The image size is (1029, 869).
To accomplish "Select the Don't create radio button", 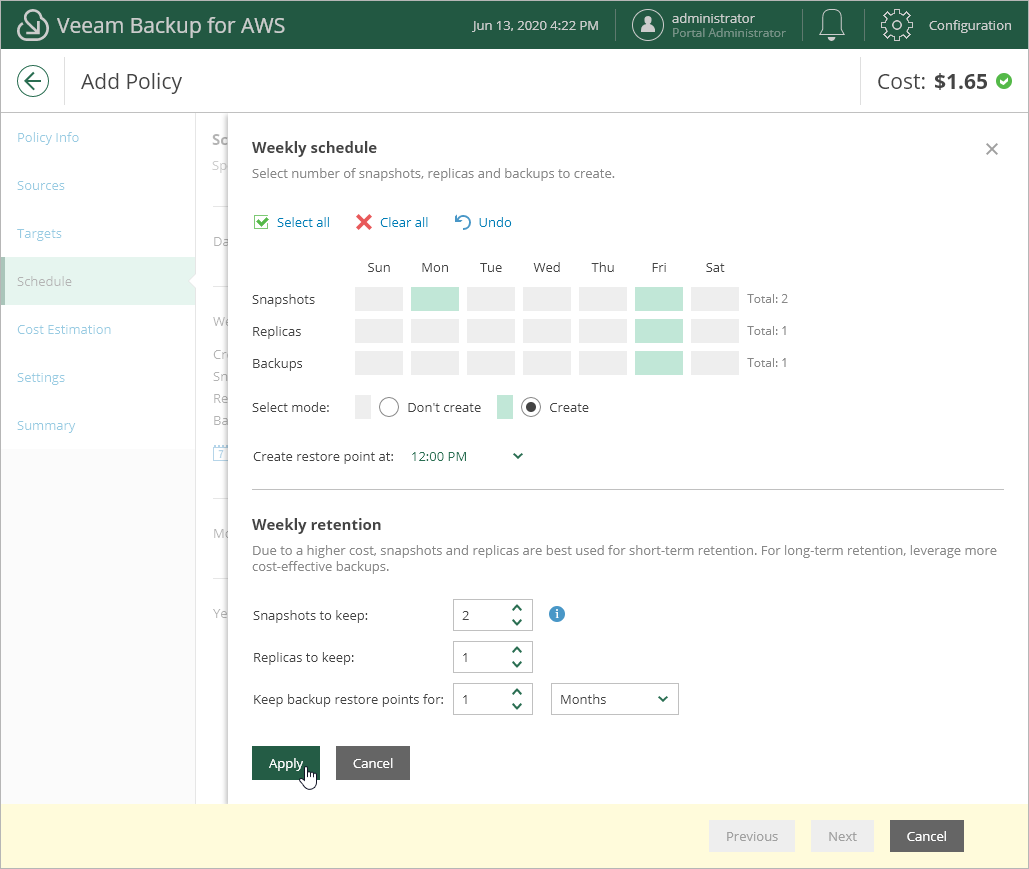I will point(388,408).
